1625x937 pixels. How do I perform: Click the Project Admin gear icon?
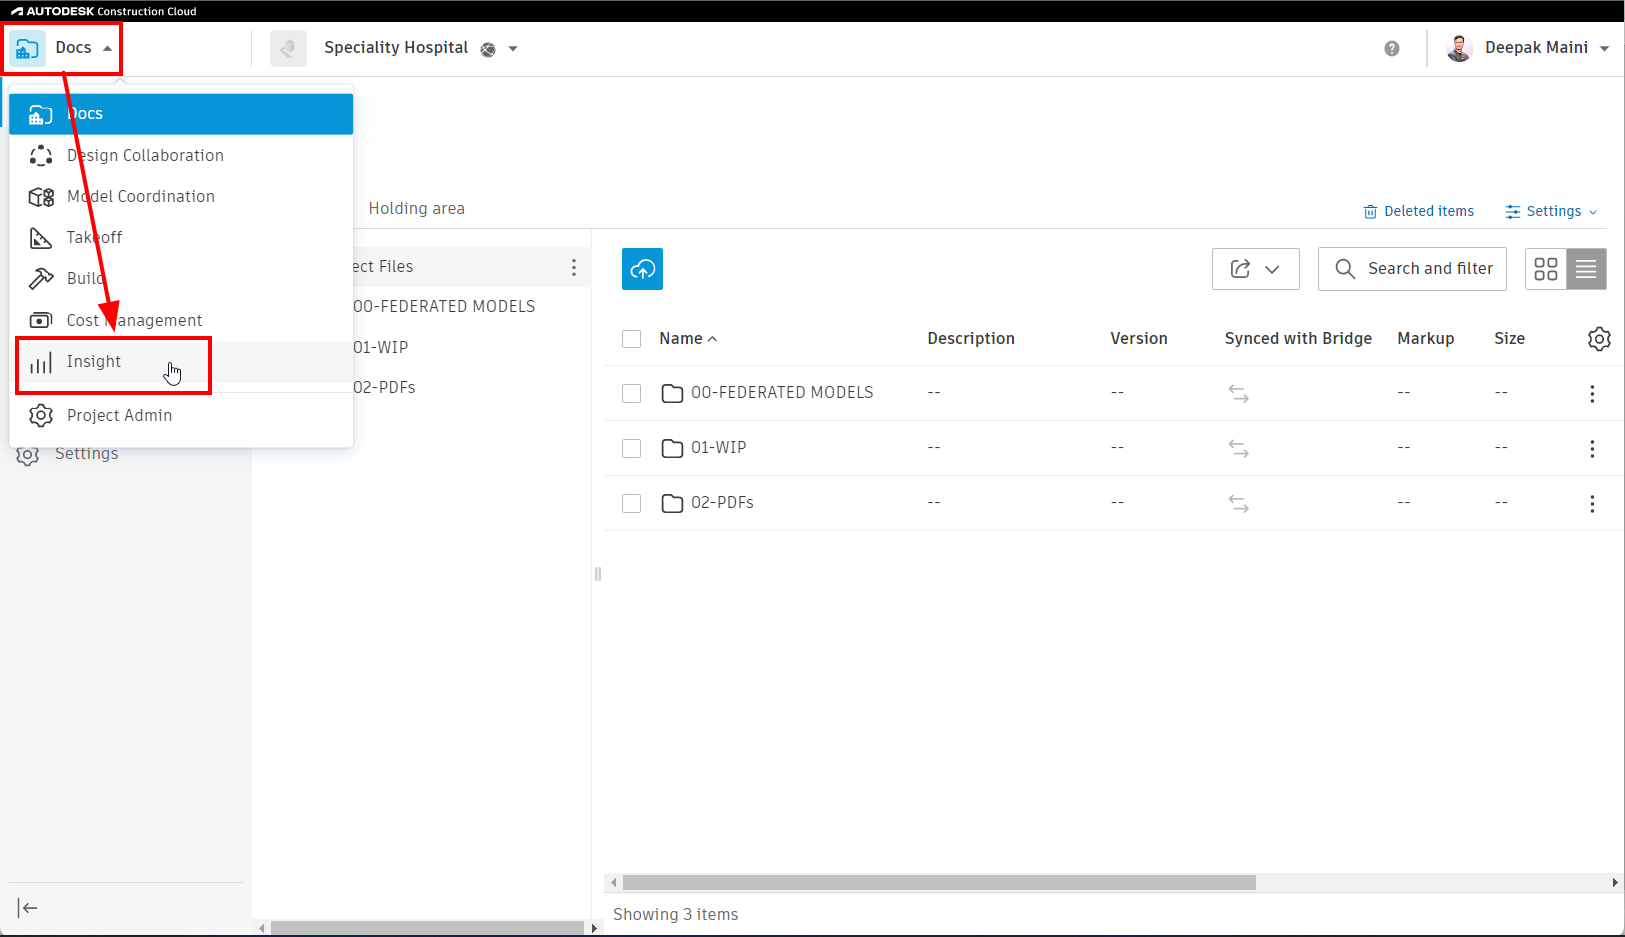[x=41, y=415]
